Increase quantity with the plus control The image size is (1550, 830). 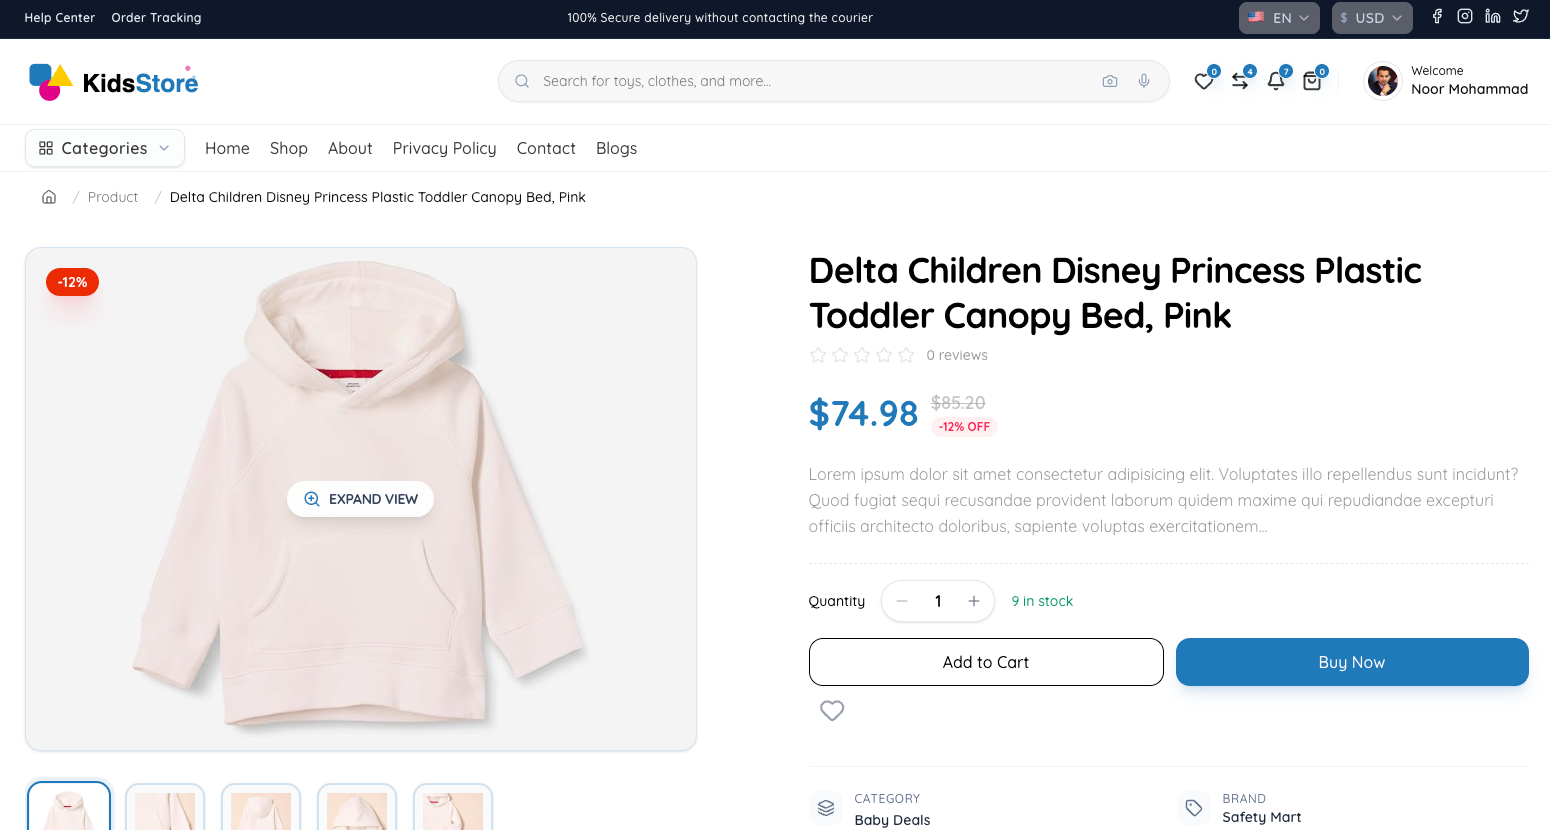973,601
